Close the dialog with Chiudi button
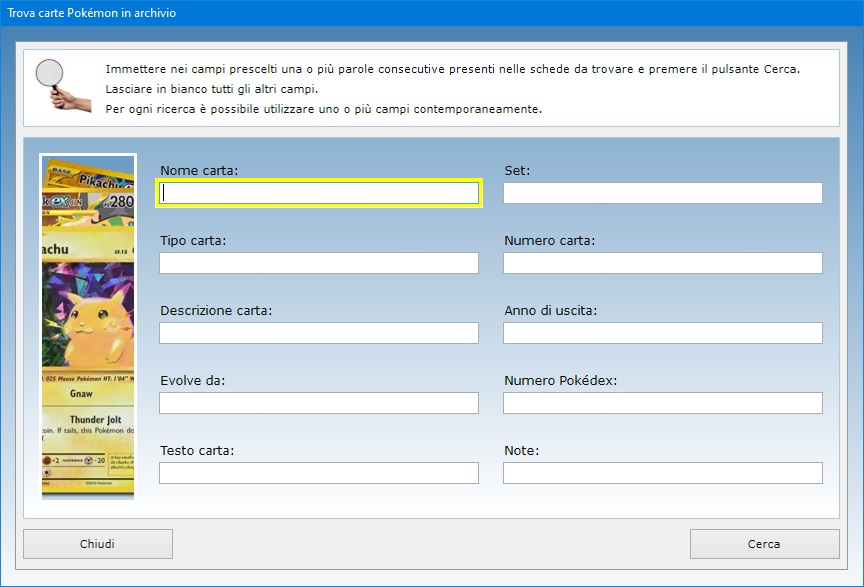The height and width of the screenshot is (587, 864). (x=98, y=544)
